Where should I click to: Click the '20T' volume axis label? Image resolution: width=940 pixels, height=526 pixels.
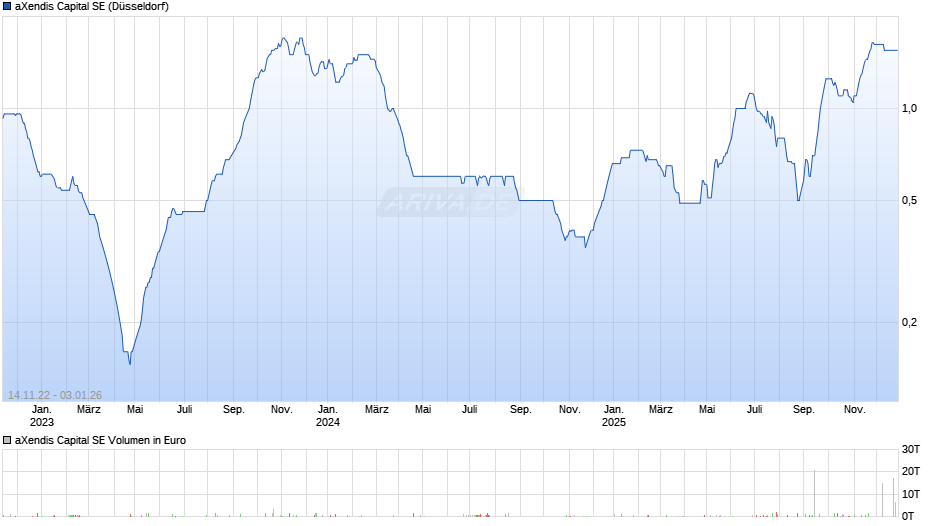click(911, 471)
